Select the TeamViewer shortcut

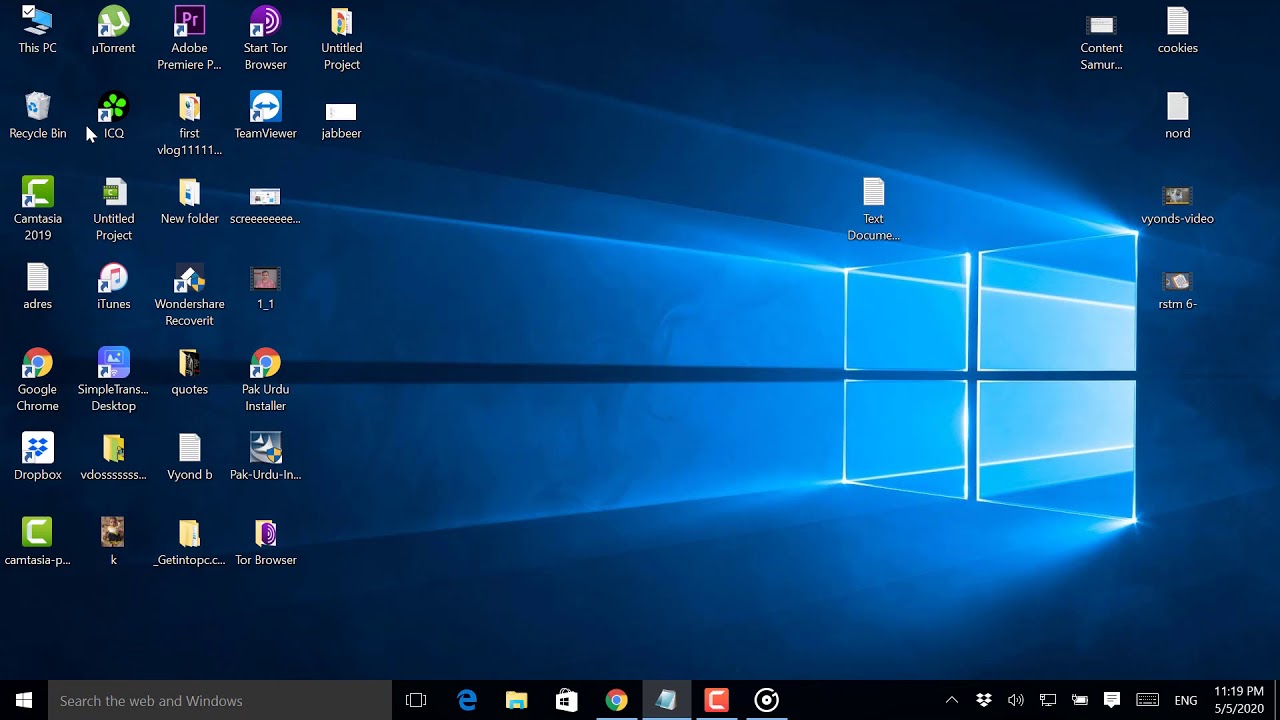(265, 115)
